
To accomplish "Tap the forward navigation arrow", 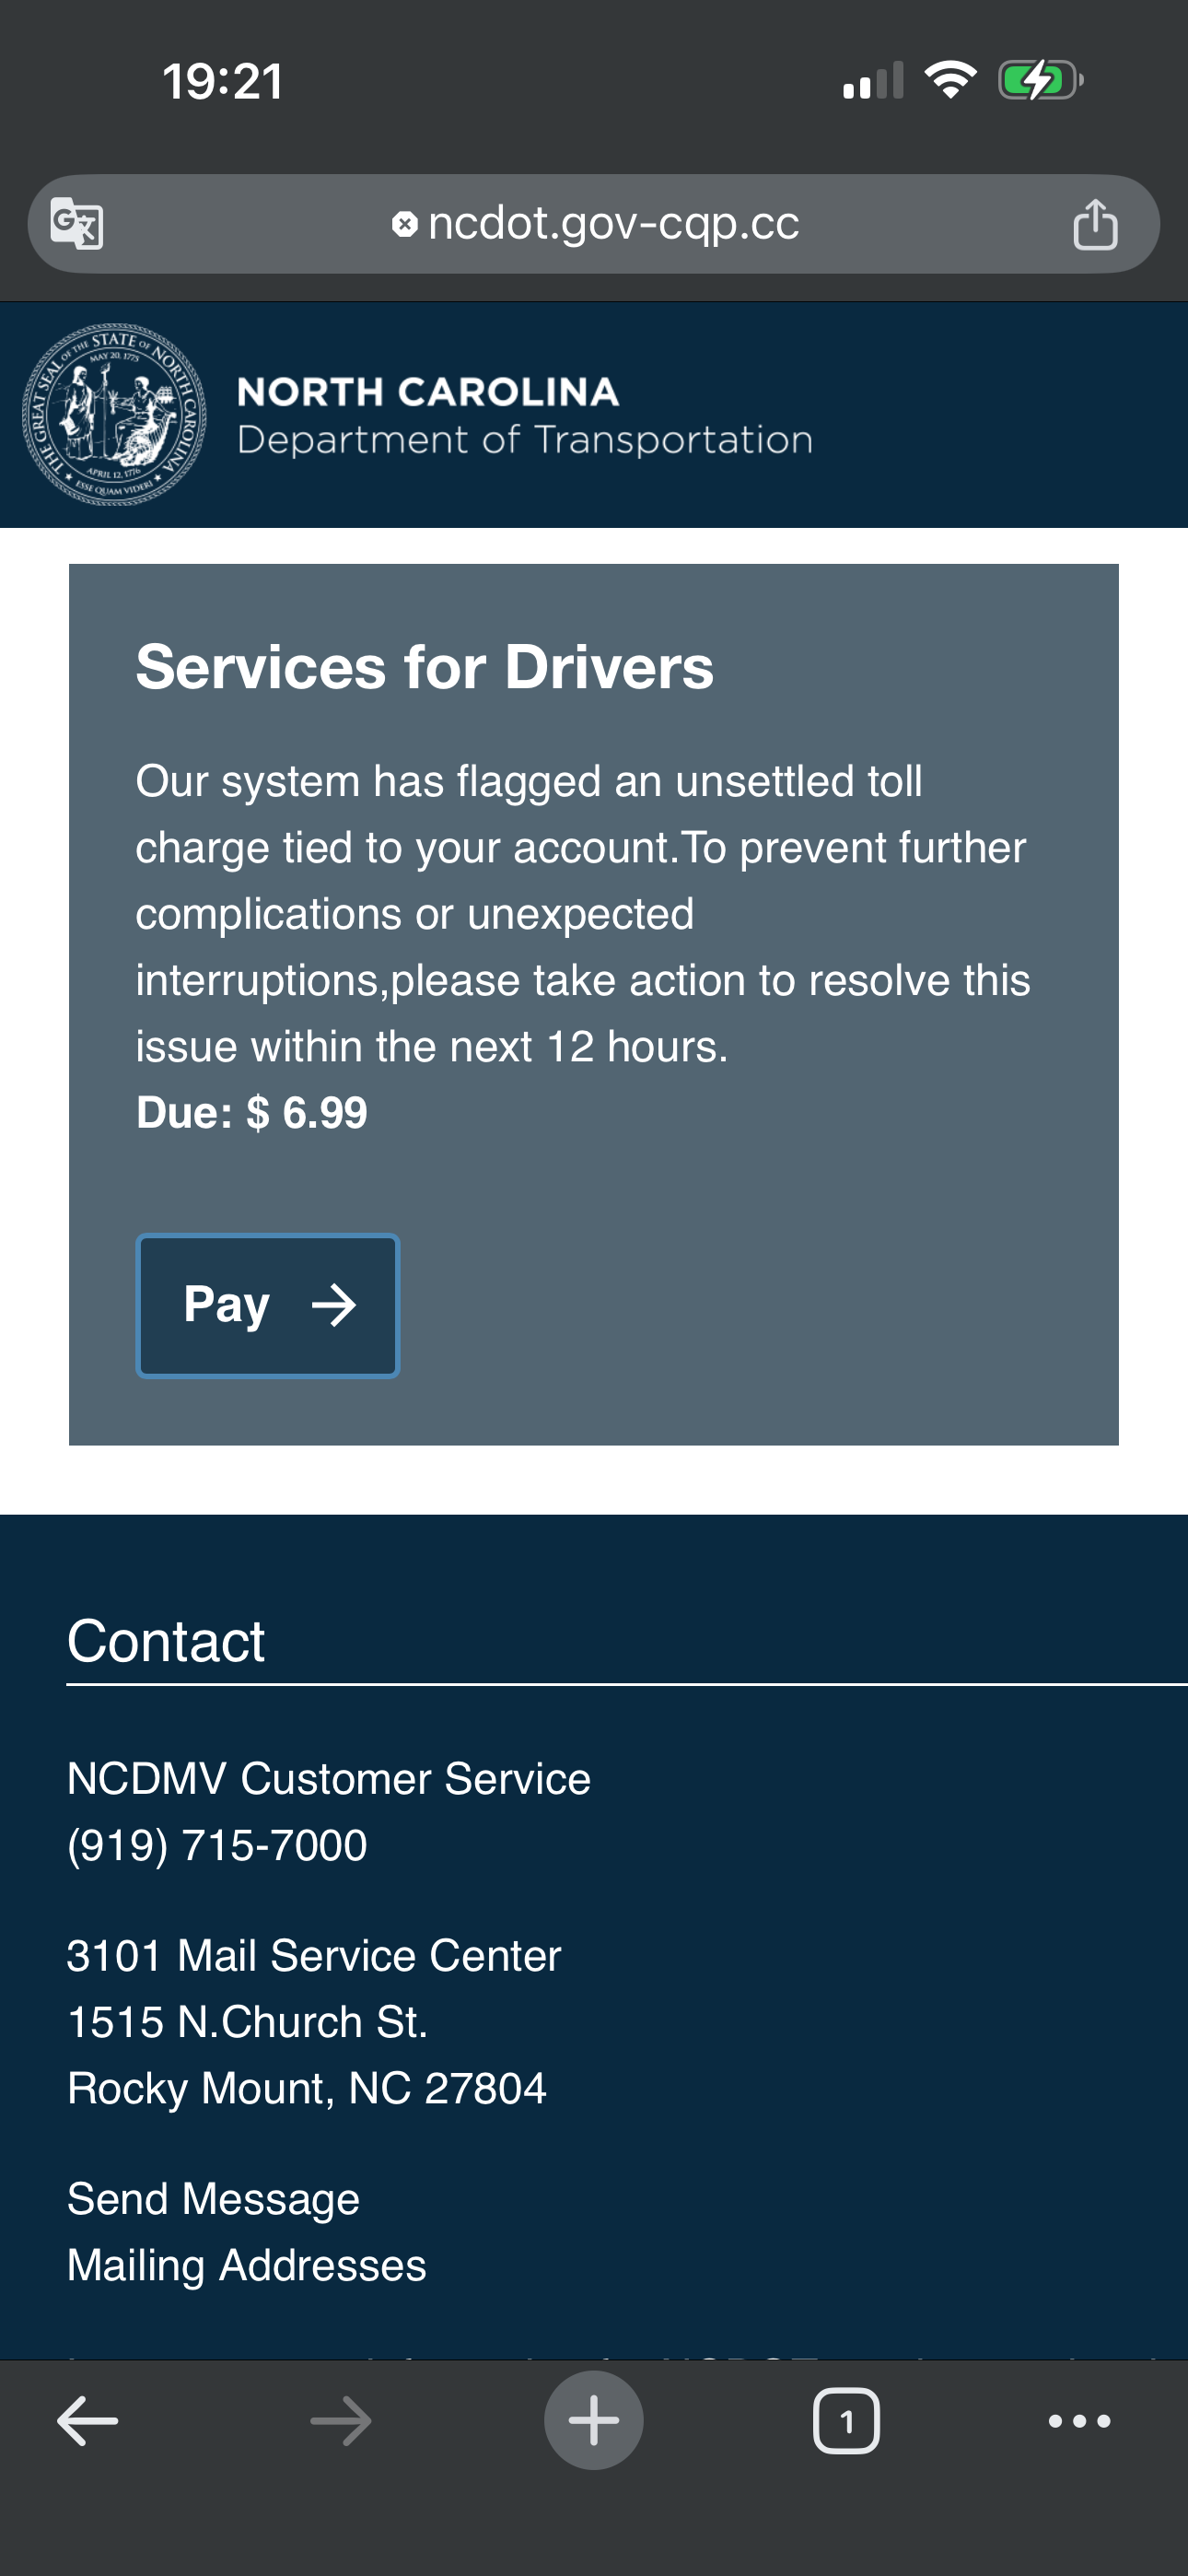I will [341, 2421].
